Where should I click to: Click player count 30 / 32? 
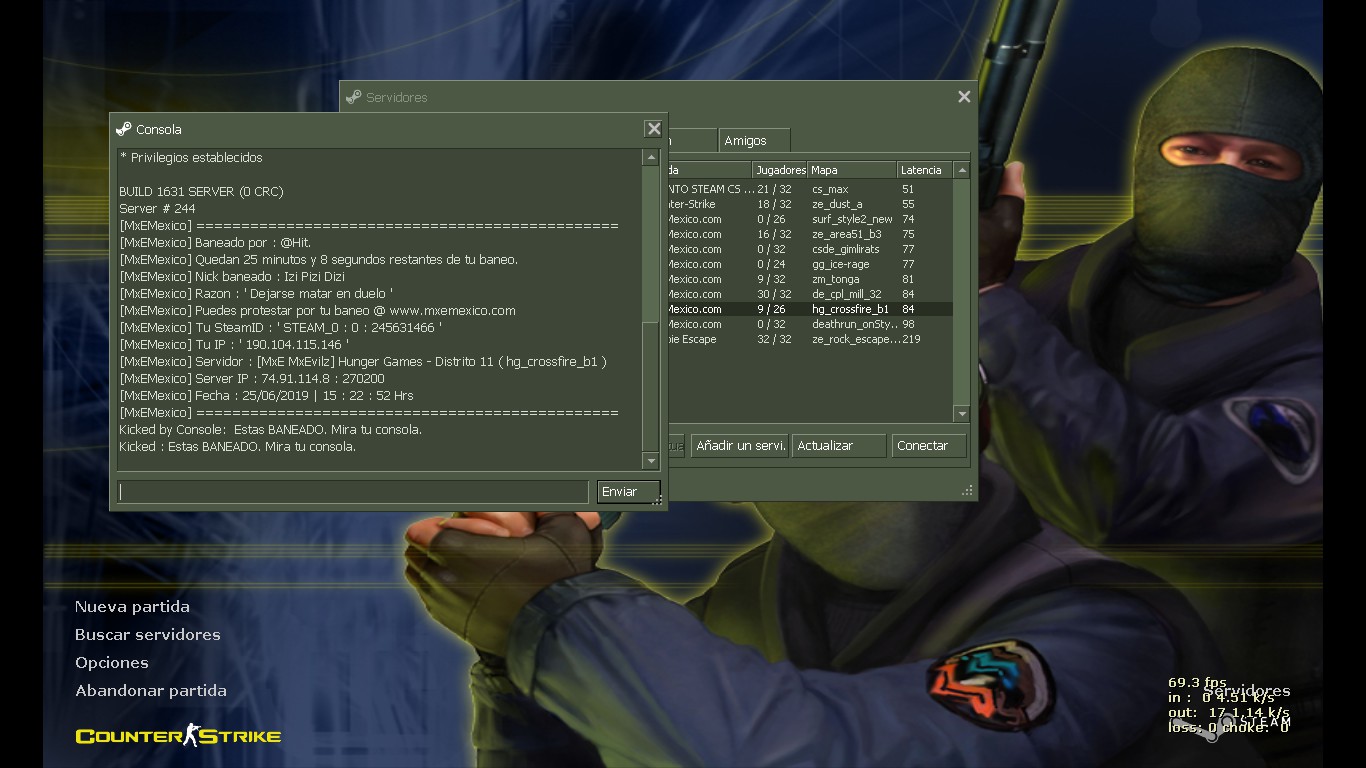pos(774,294)
